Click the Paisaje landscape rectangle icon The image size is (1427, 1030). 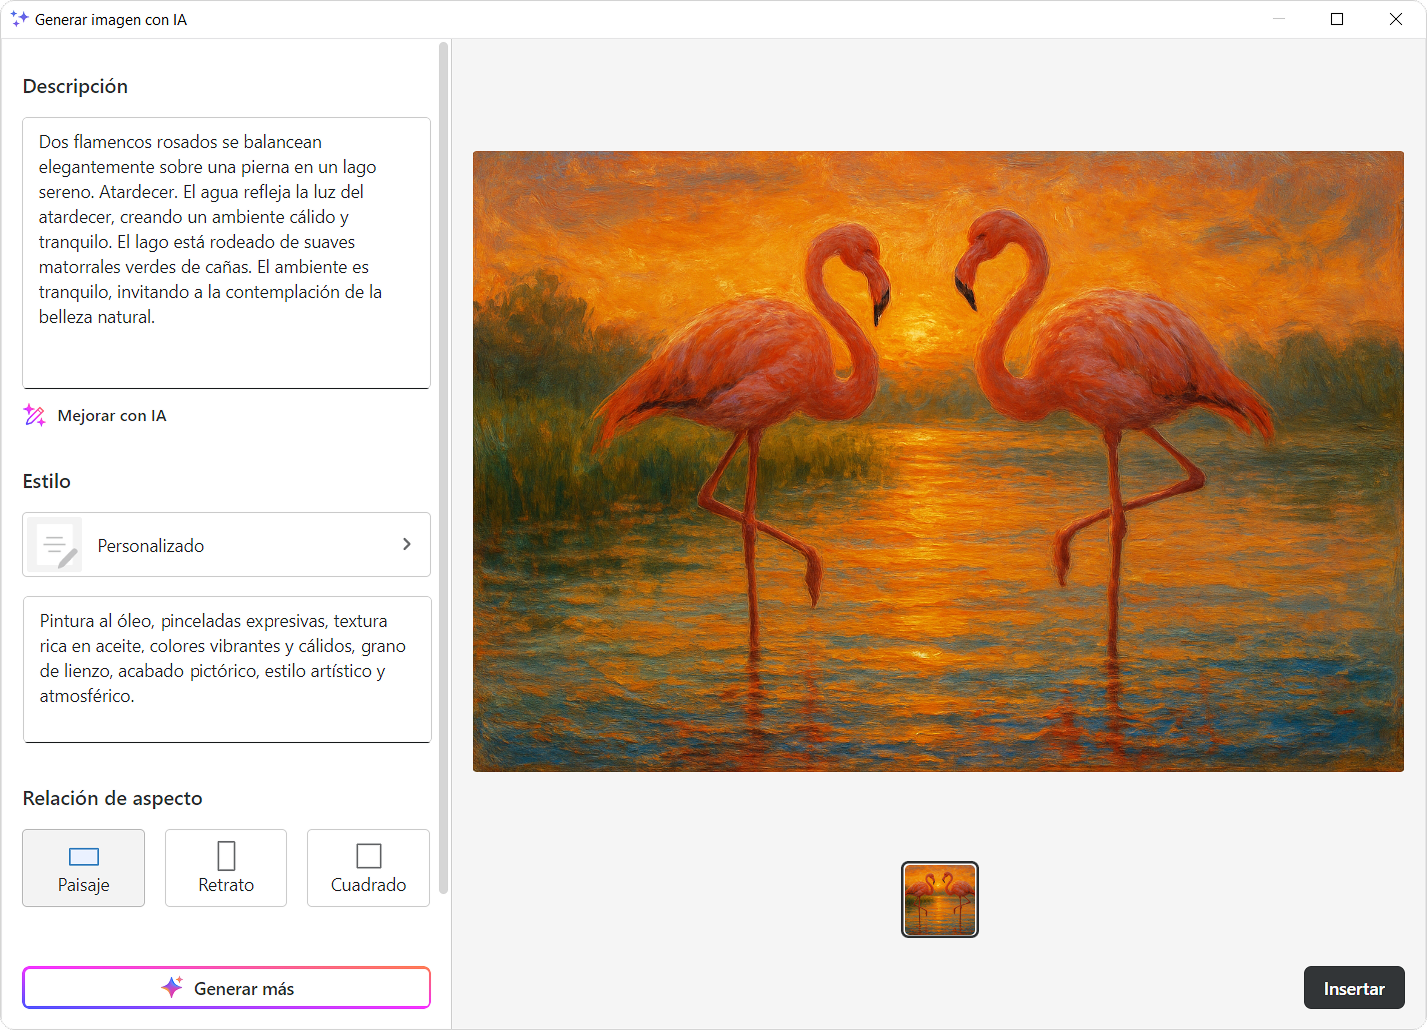84,856
